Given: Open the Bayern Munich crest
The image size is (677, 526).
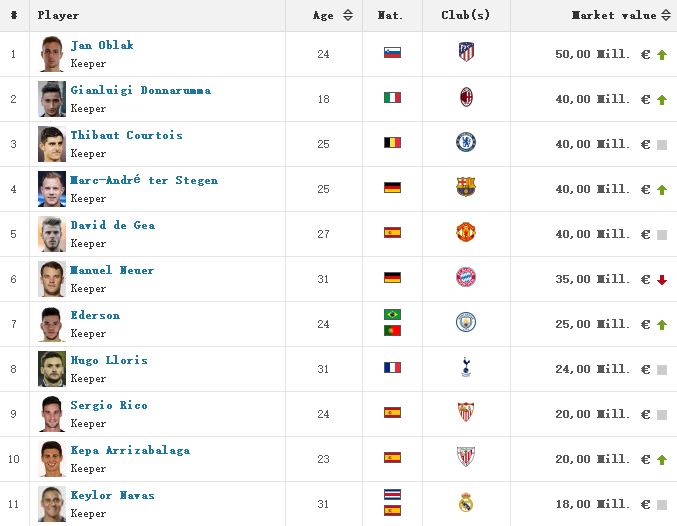Looking at the screenshot, I should point(466,277).
